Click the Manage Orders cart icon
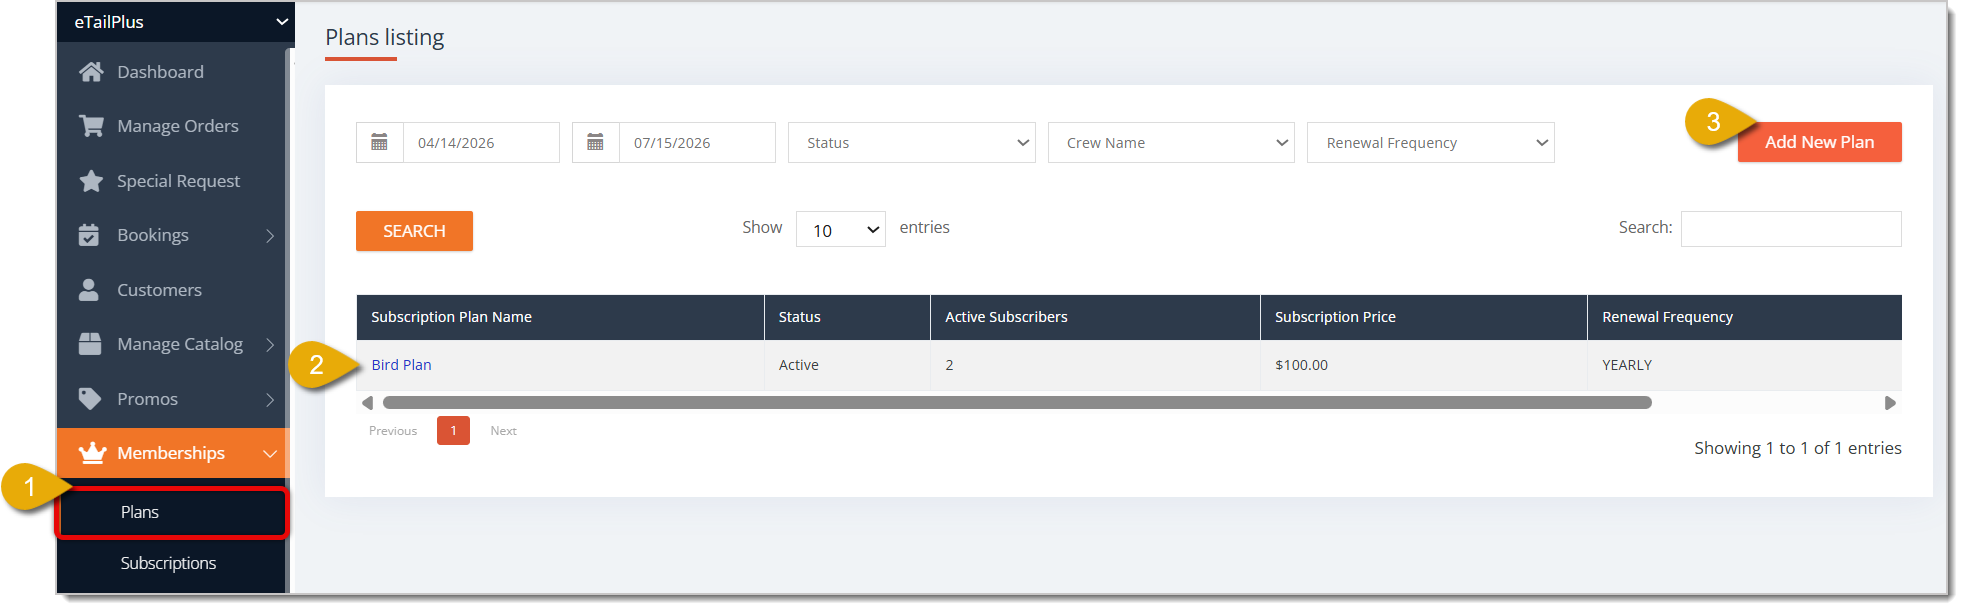This screenshot has height=610, width=1963. coord(91,126)
